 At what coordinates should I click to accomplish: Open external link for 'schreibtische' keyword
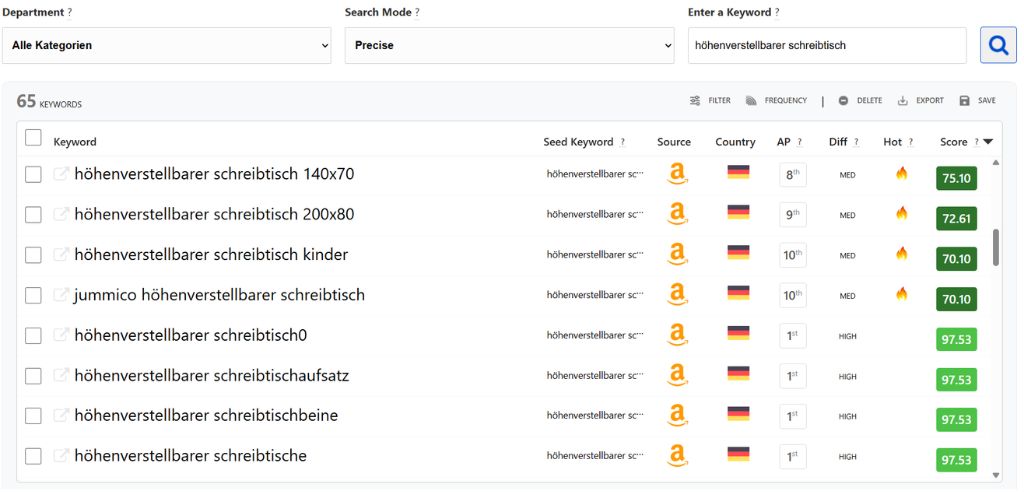(x=61, y=456)
